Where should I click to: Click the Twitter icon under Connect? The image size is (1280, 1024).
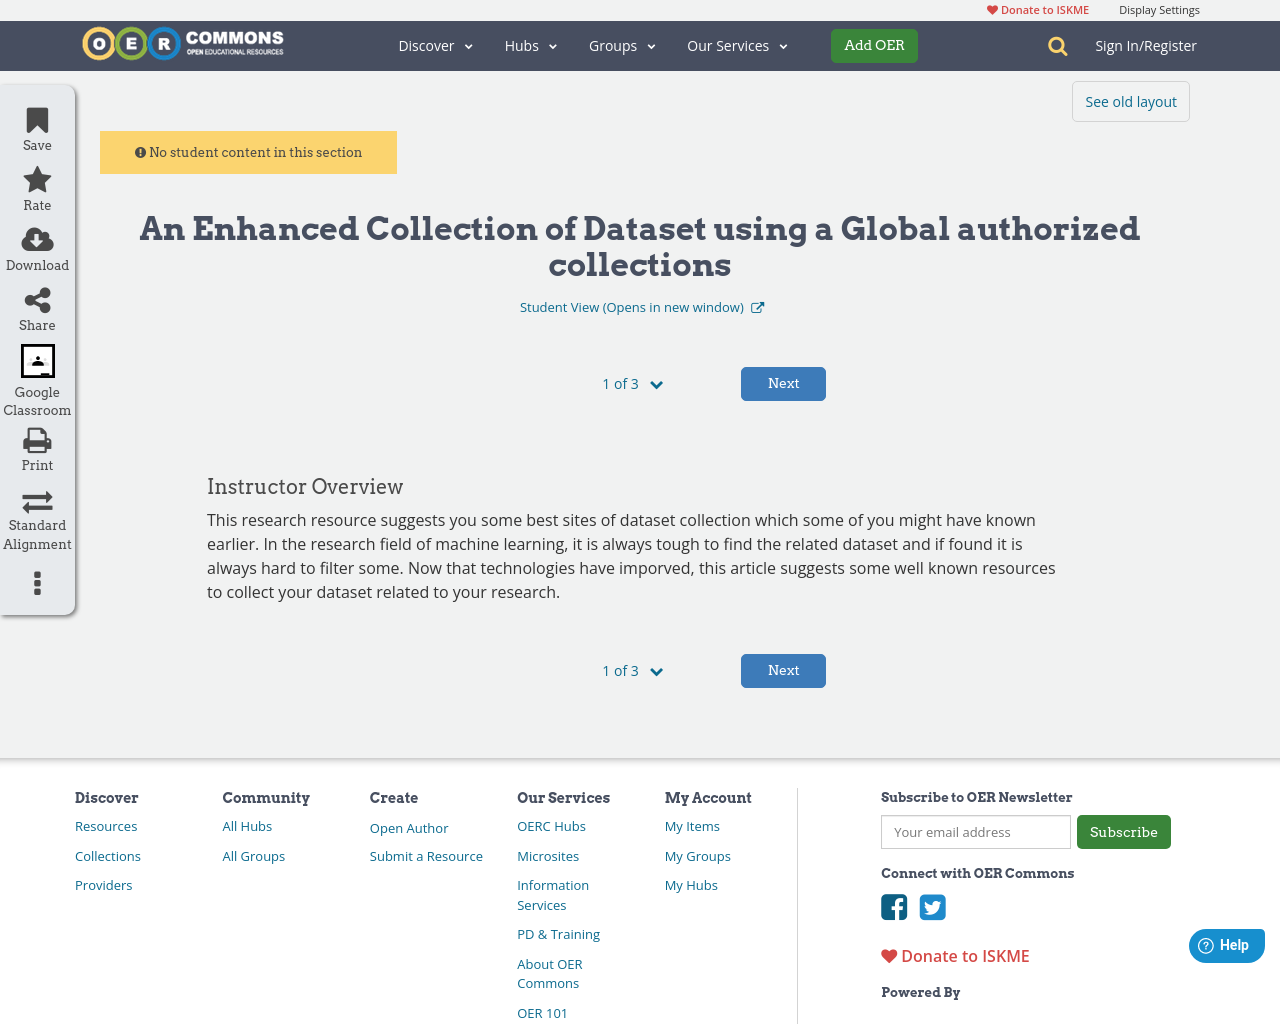933,907
